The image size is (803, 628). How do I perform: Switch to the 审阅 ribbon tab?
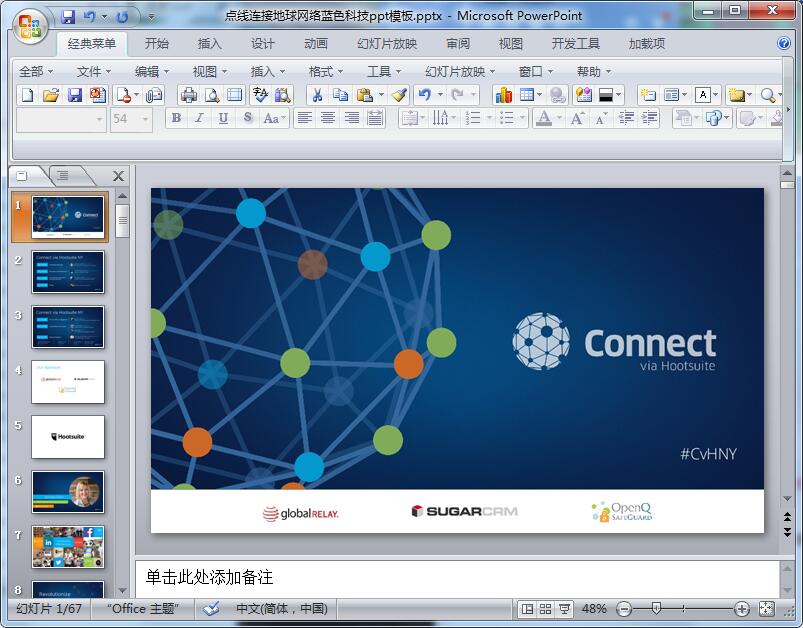[458, 44]
